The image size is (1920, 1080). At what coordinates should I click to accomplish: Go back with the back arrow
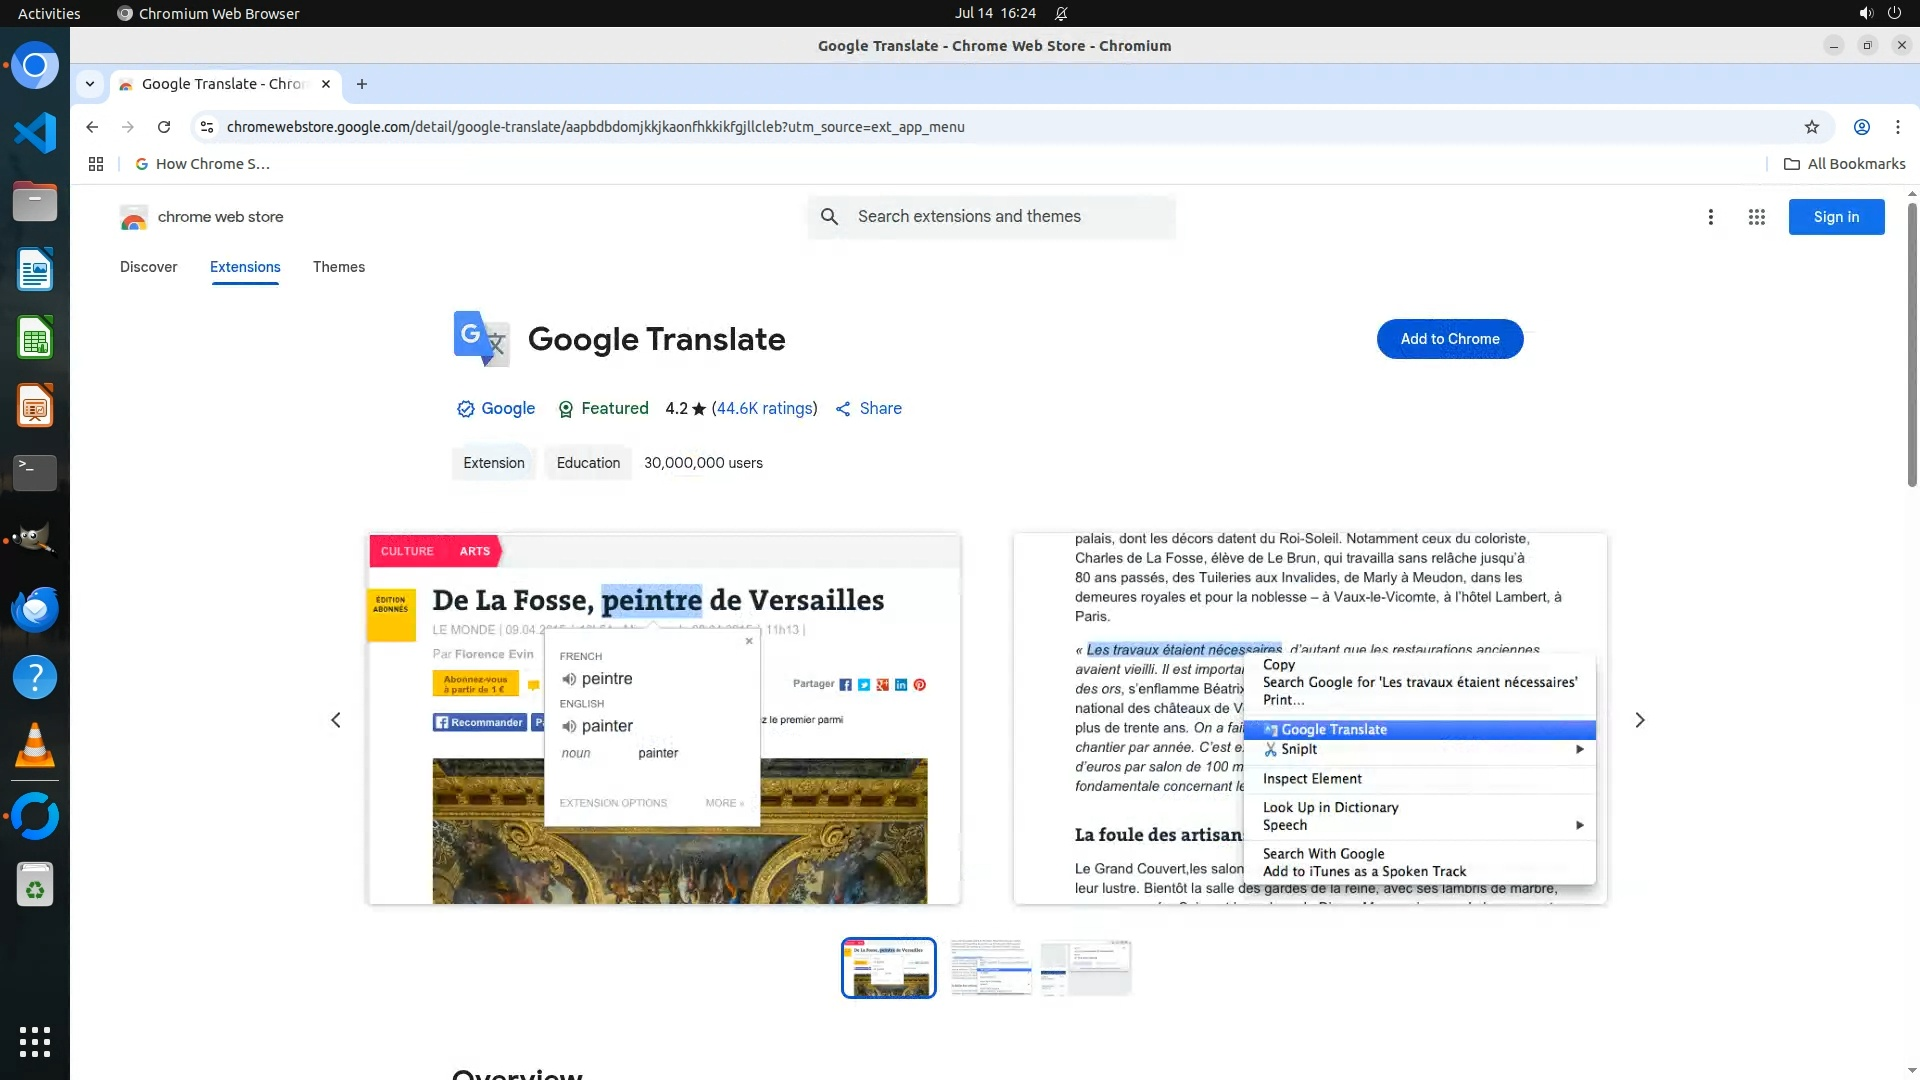tap(92, 127)
